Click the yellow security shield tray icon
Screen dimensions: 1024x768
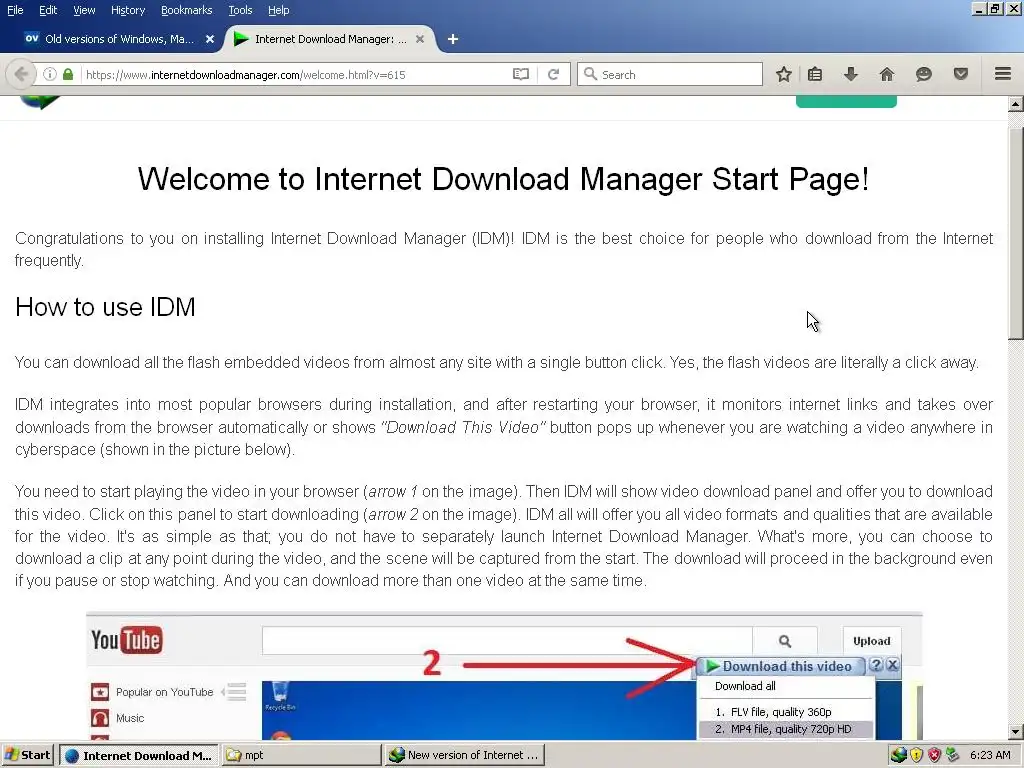pos(917,755)
